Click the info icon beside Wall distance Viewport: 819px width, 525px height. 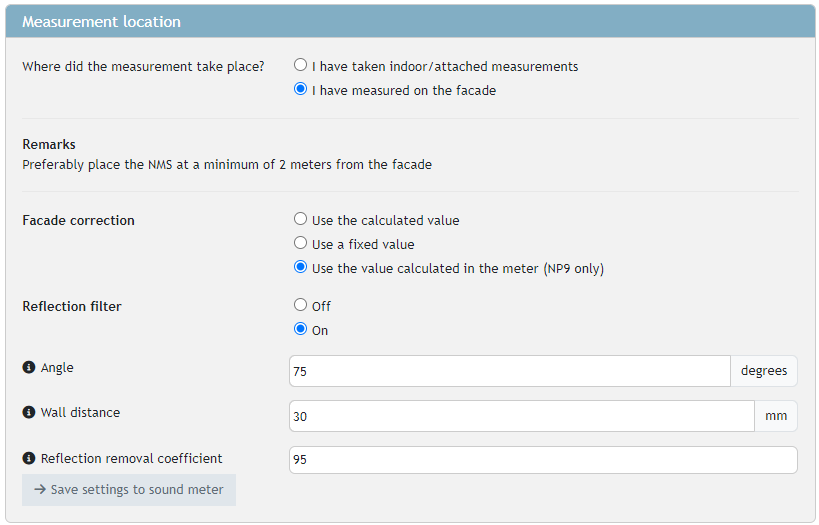tap(28, 412)
